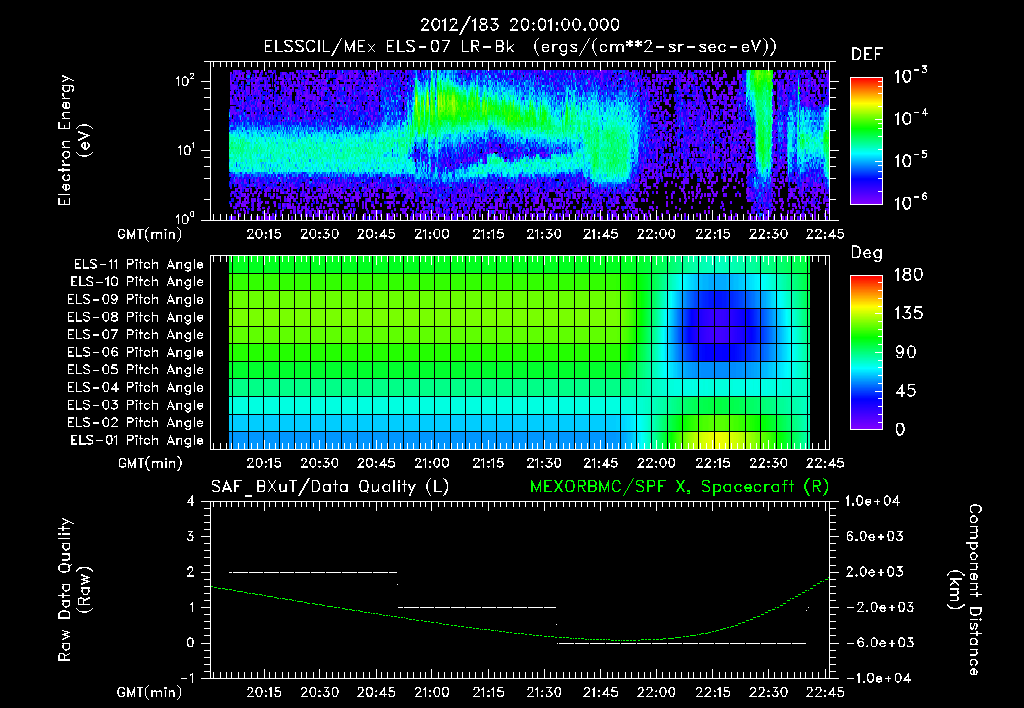1024x708 pixels.
Task: Click the 20:15 tick label on the bottom plot
Action: coord(263,692)
